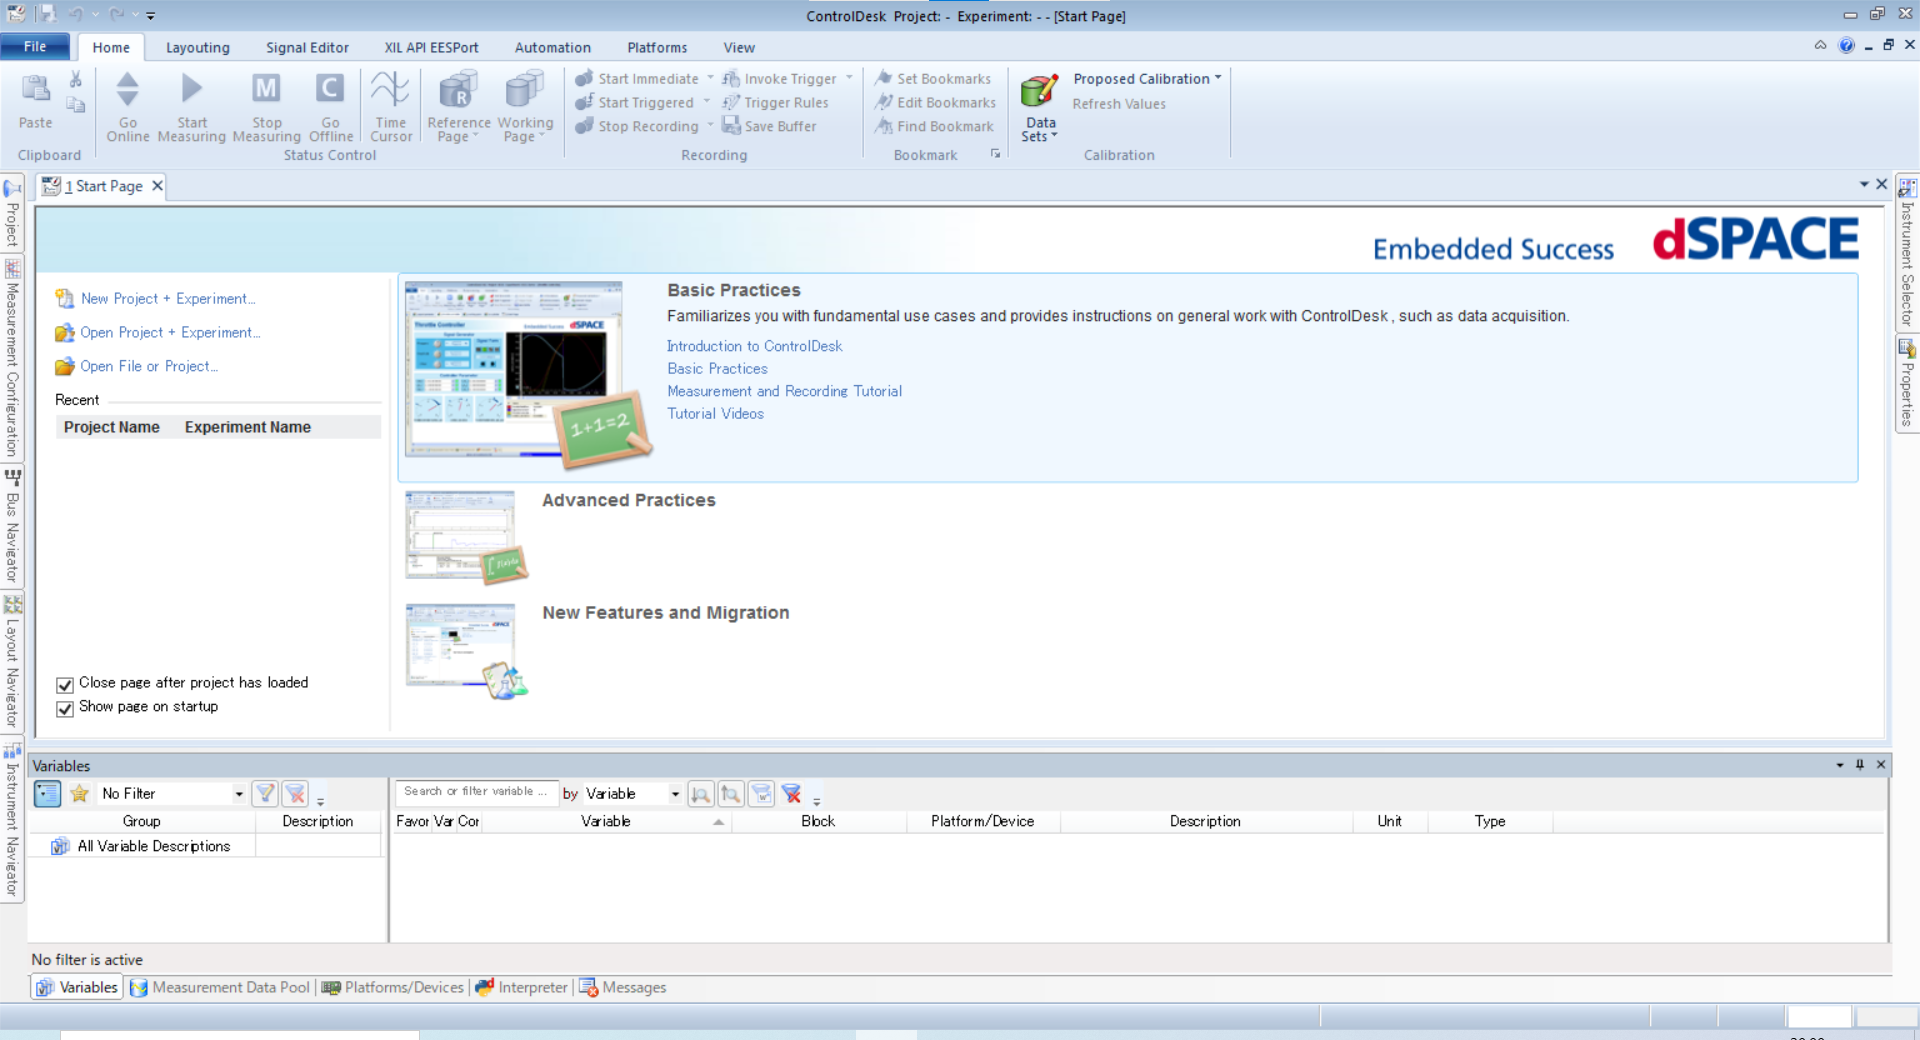Toggle Show page on startup checkbox
Image resolution: width=1920 pixels, height=1040 pixels.
[x=65, y=708]
